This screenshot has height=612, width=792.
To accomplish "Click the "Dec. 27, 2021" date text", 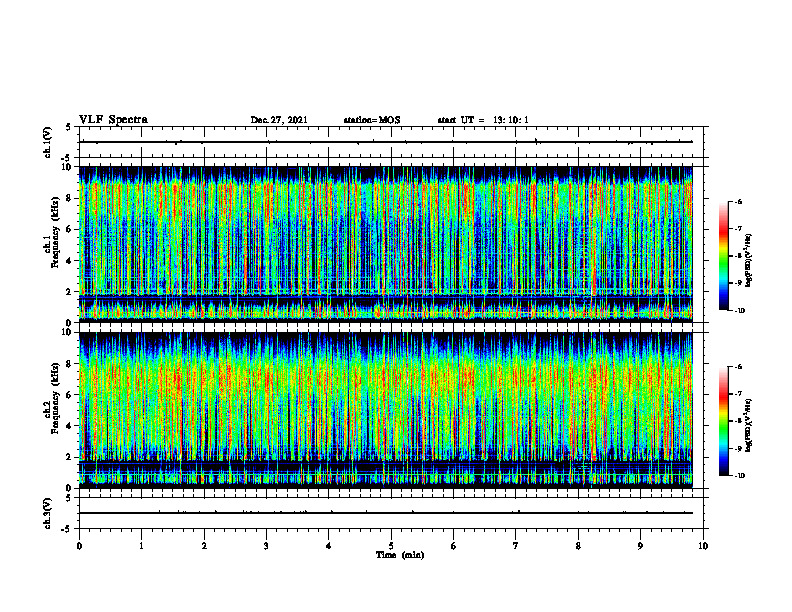I will tap(279, 120).
